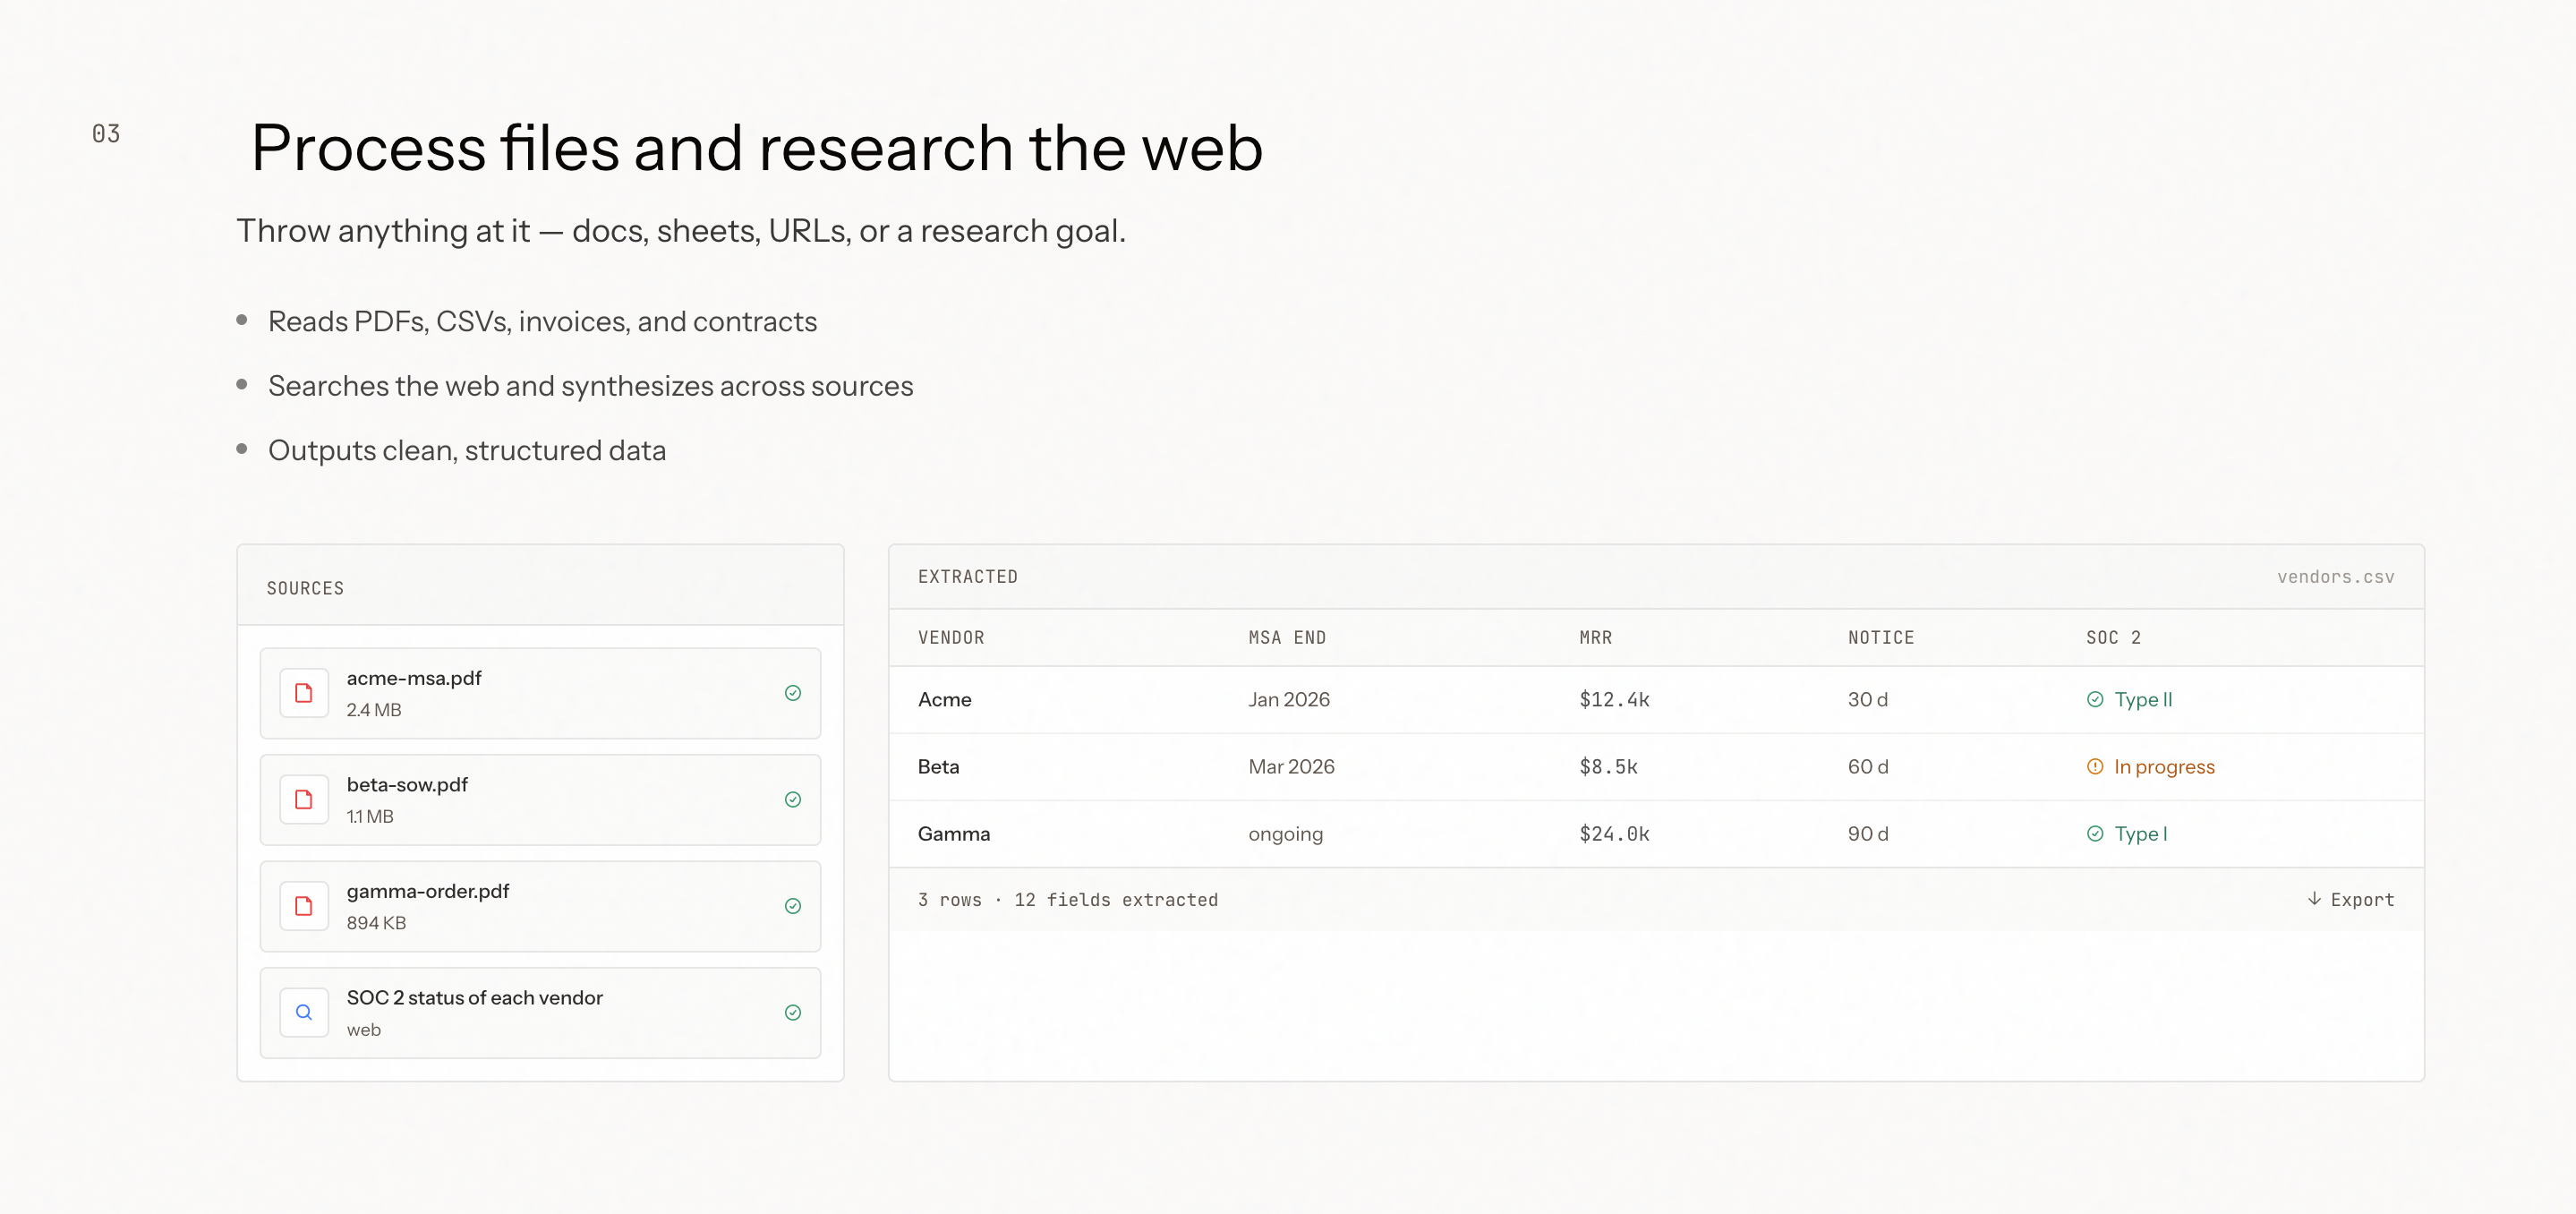Click the checkmark next to gamma-order.pdf
Screen dimensions: 2576x1214
click(x=793, y=906)
